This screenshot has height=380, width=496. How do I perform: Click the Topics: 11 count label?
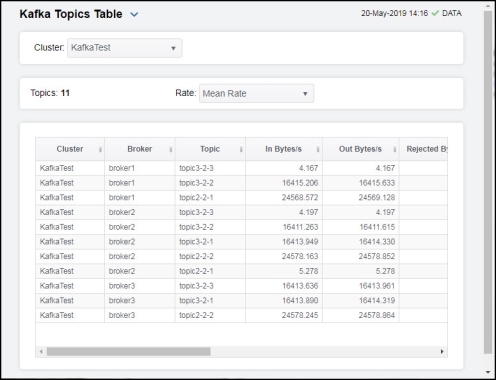(x=50, y=93)
